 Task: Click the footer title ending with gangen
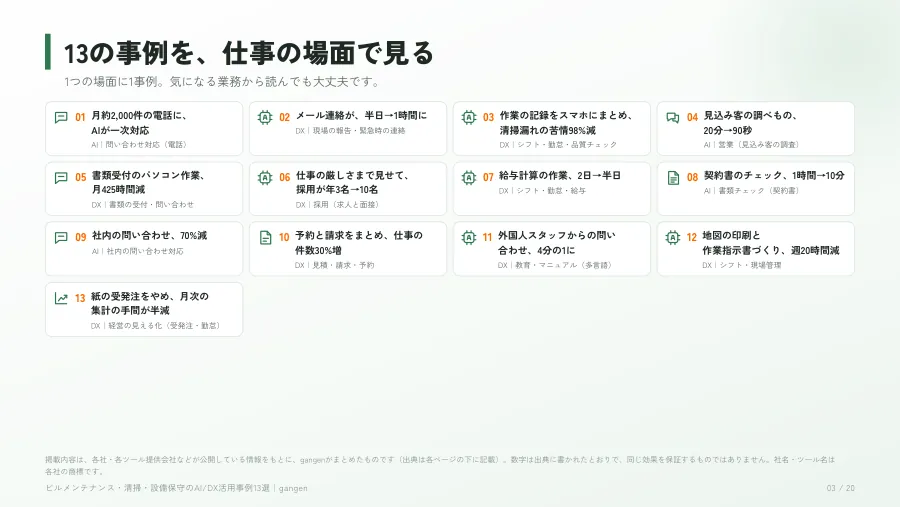[x=176, y=488]
